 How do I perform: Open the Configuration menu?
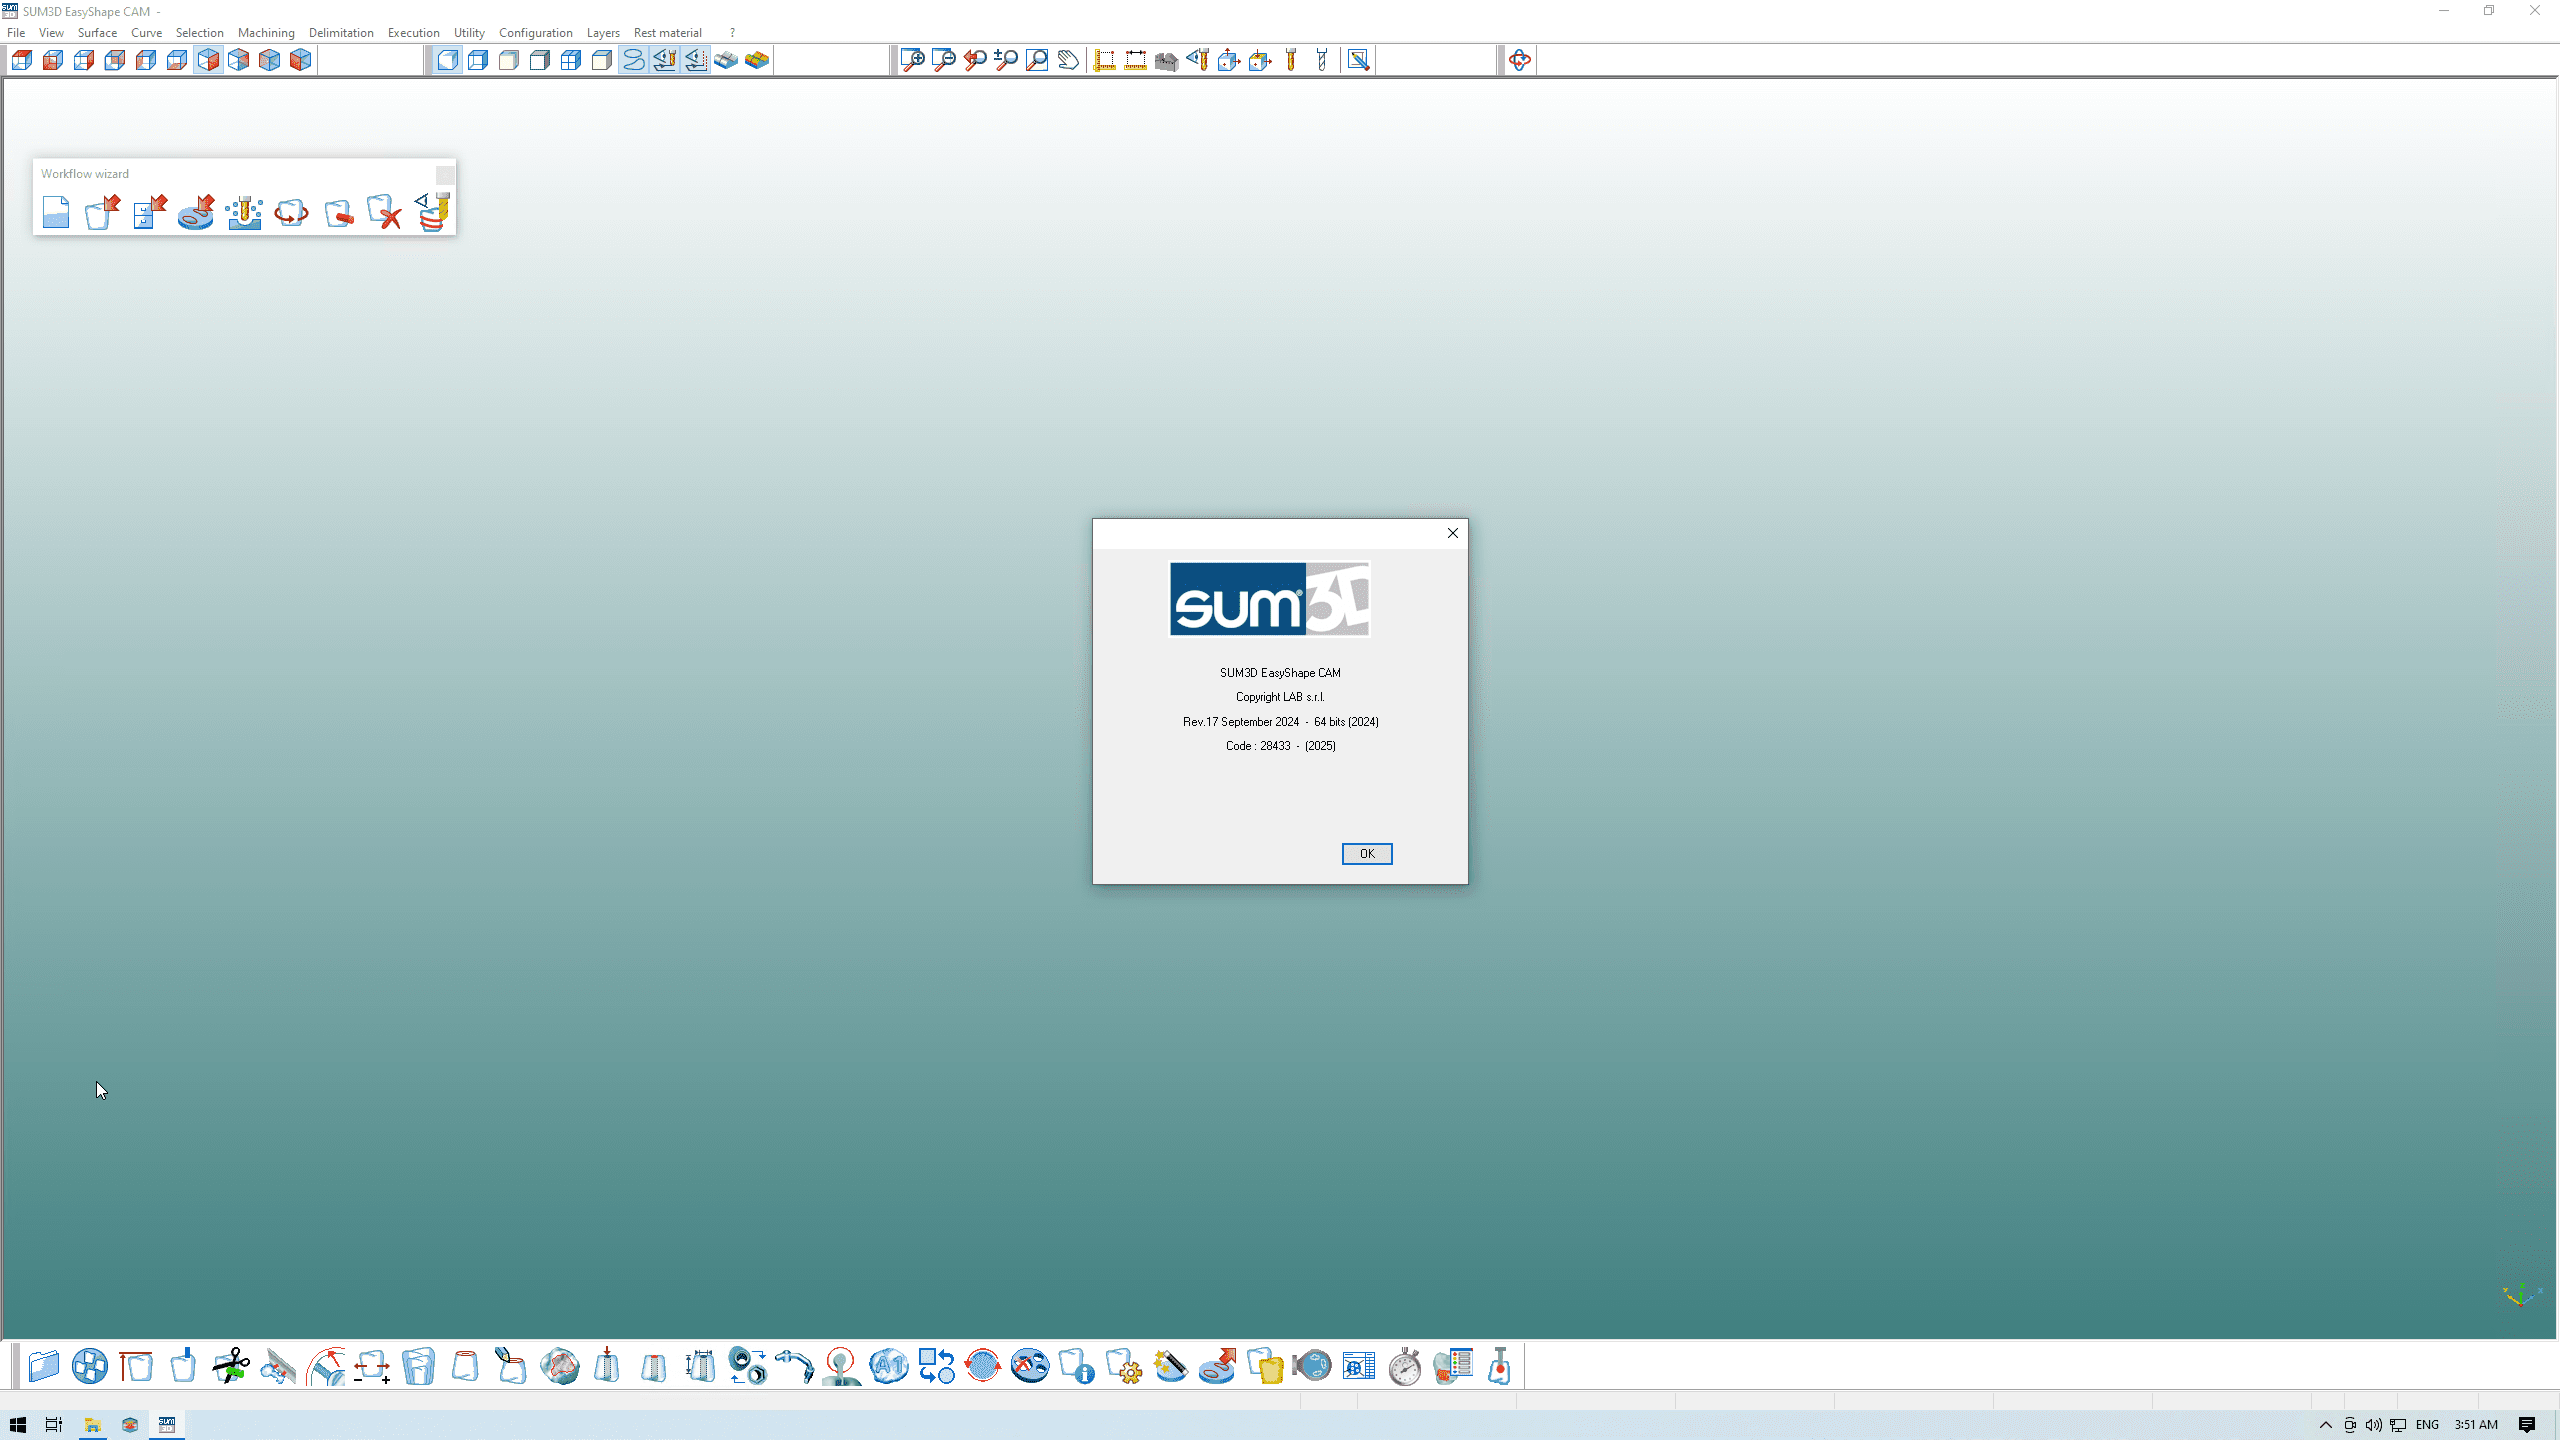pos(535,33)
